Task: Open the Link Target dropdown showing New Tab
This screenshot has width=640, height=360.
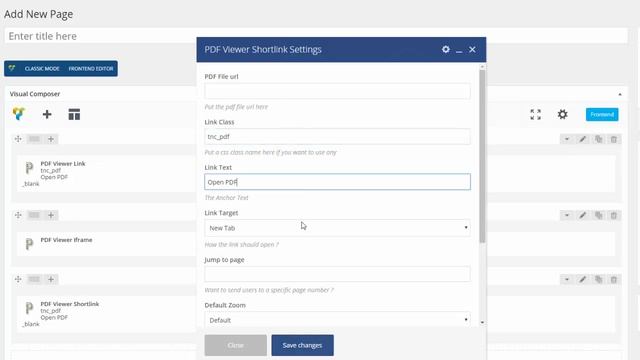Action: pyautogui.click(x=337, y=228)
